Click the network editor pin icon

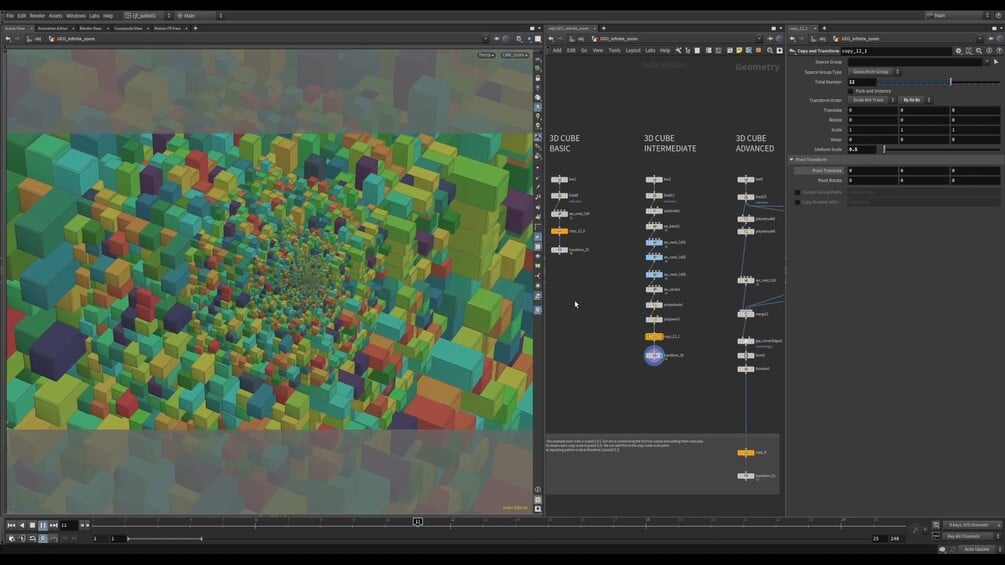(x=770, y=39)
